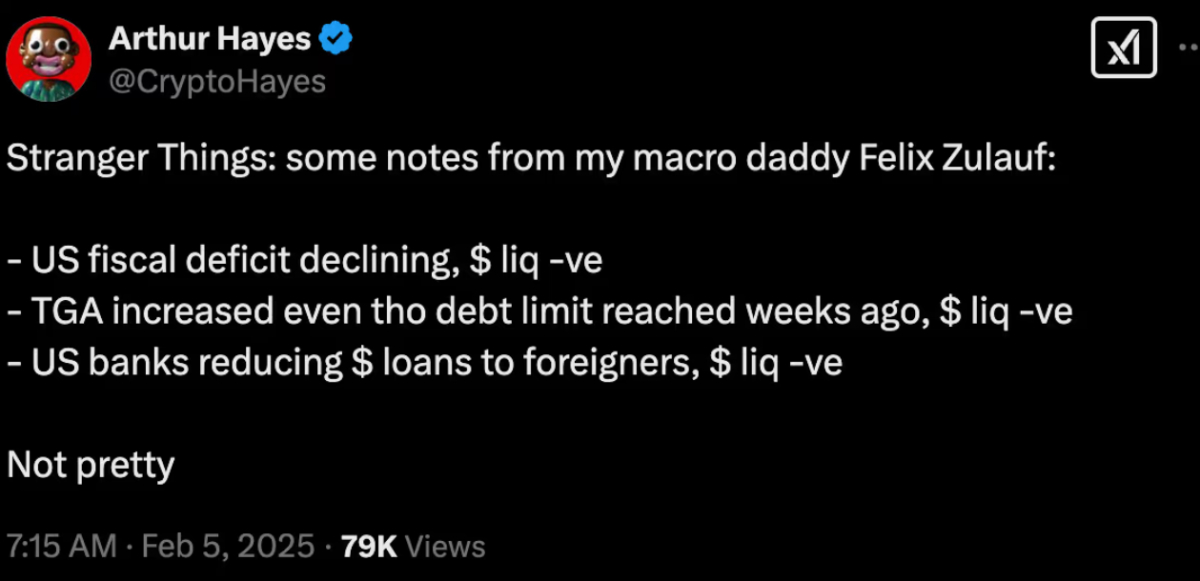Click the Arthur Hayes display name

[x=209, y=40]
